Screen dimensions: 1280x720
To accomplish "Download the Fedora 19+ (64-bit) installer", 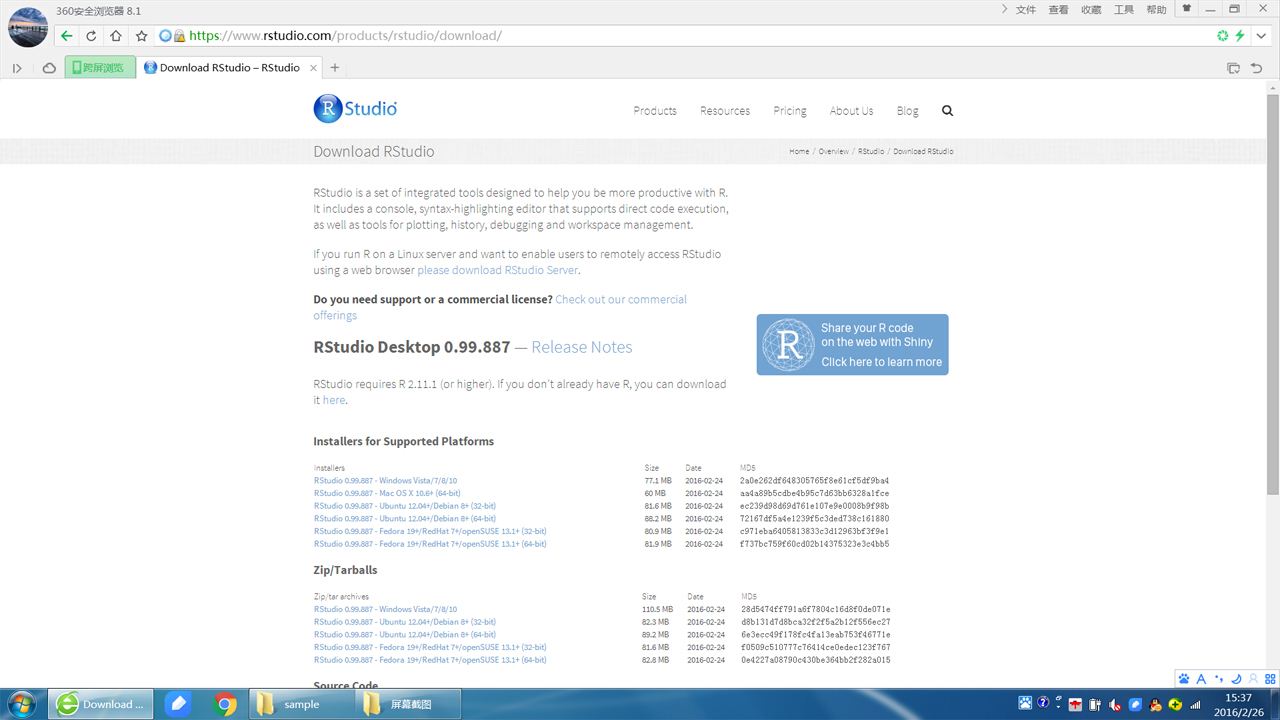I will [x=430, y=544].
